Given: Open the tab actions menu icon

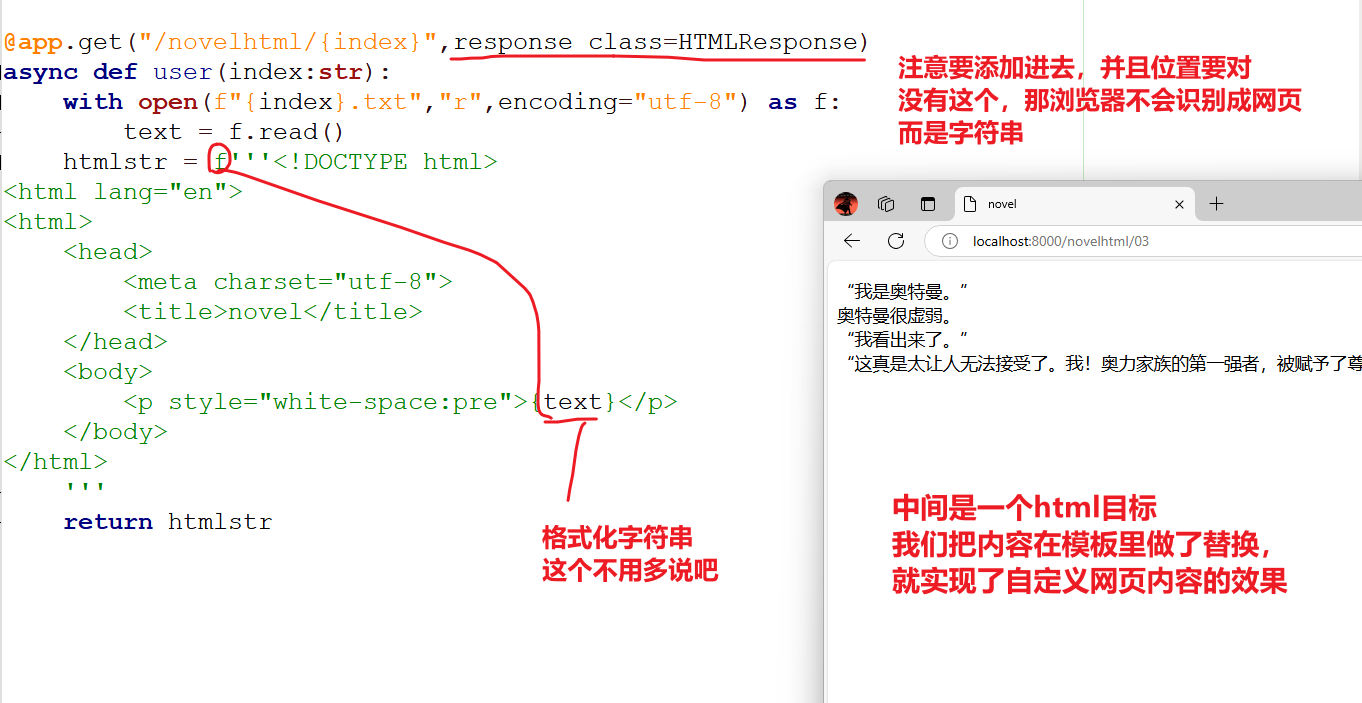Looking at the screenshot, I should [928, 204].
